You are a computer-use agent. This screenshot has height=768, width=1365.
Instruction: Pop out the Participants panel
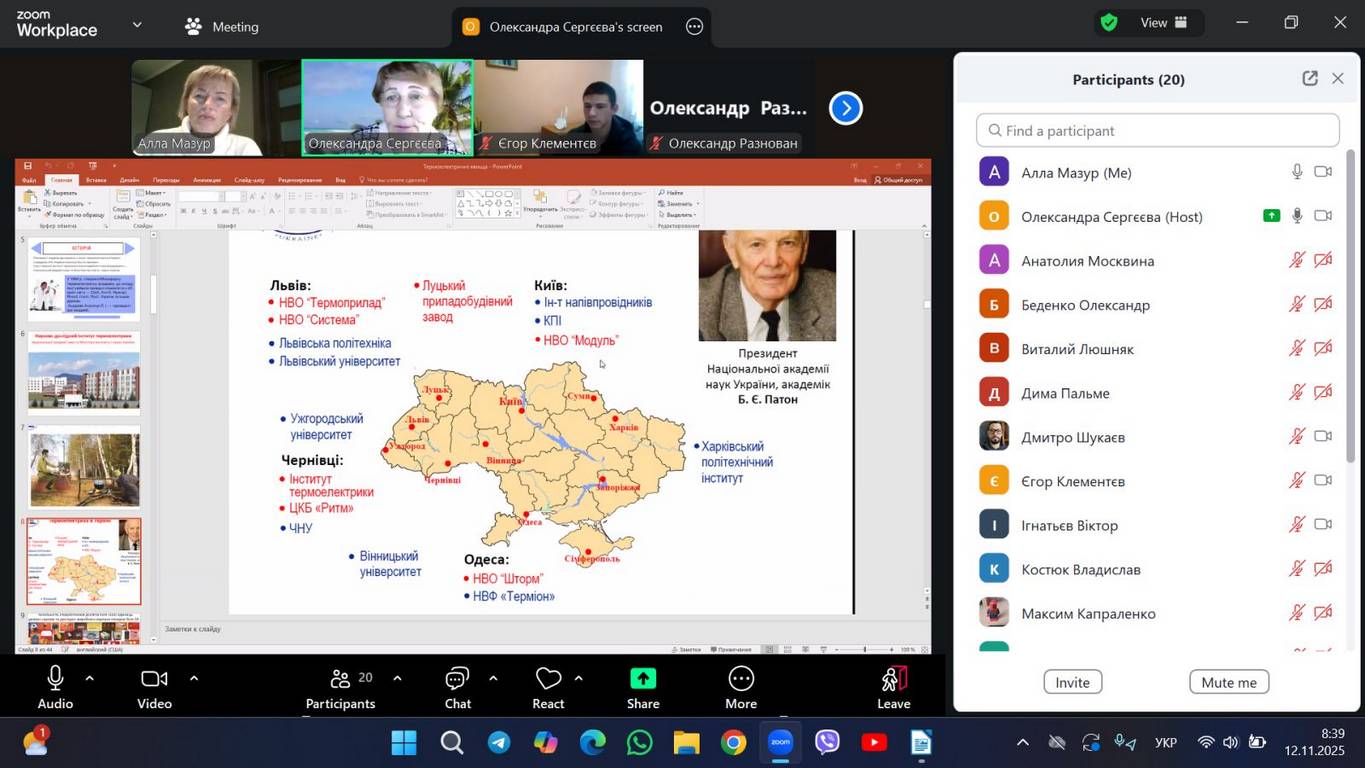coord(1309,79)
